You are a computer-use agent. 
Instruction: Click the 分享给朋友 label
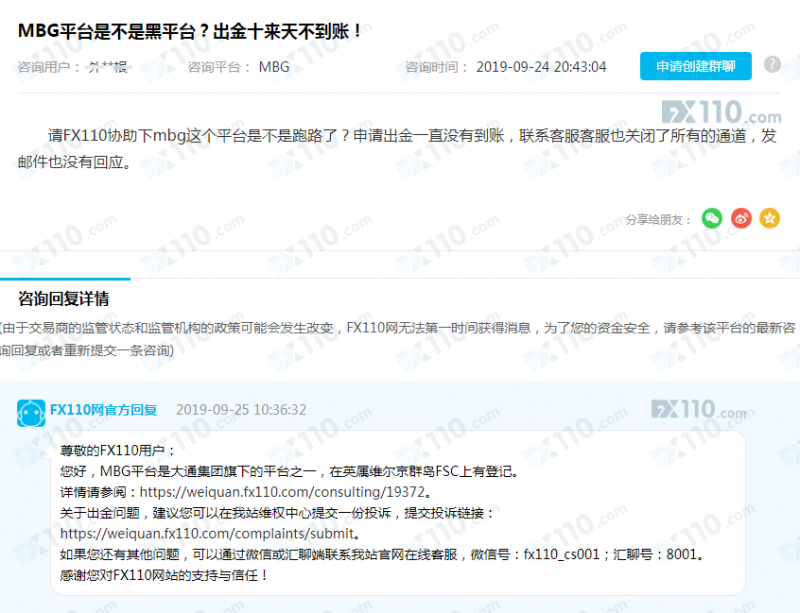click(657, 219)
